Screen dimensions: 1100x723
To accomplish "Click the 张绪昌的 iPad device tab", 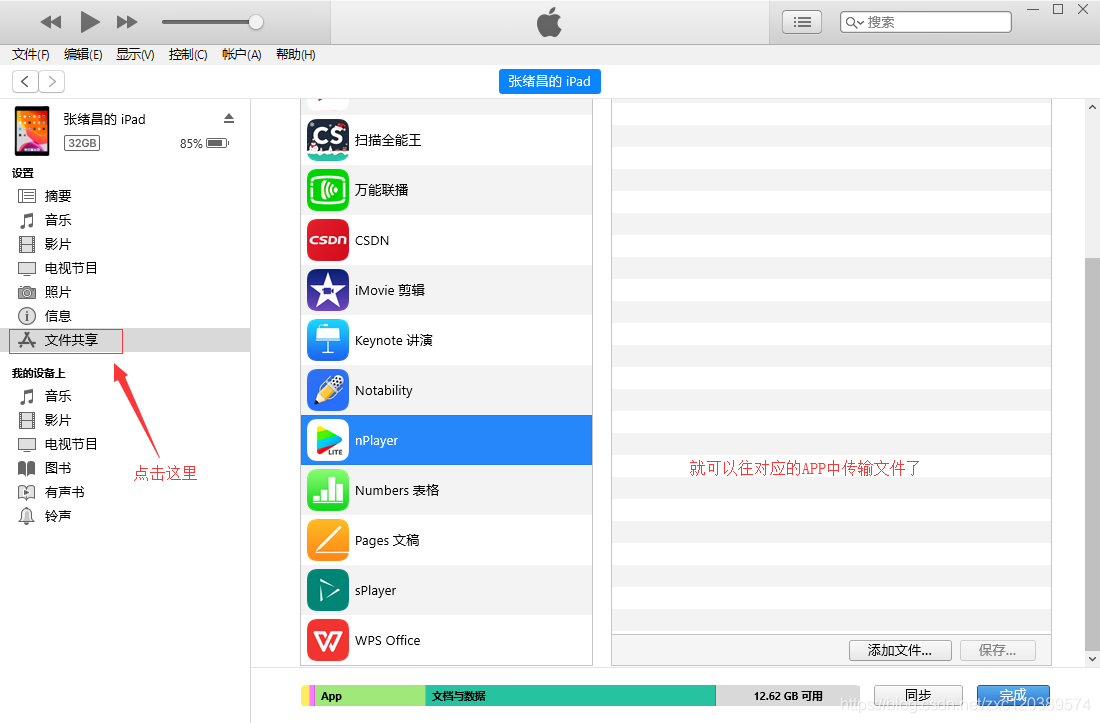I will [549, 81].
